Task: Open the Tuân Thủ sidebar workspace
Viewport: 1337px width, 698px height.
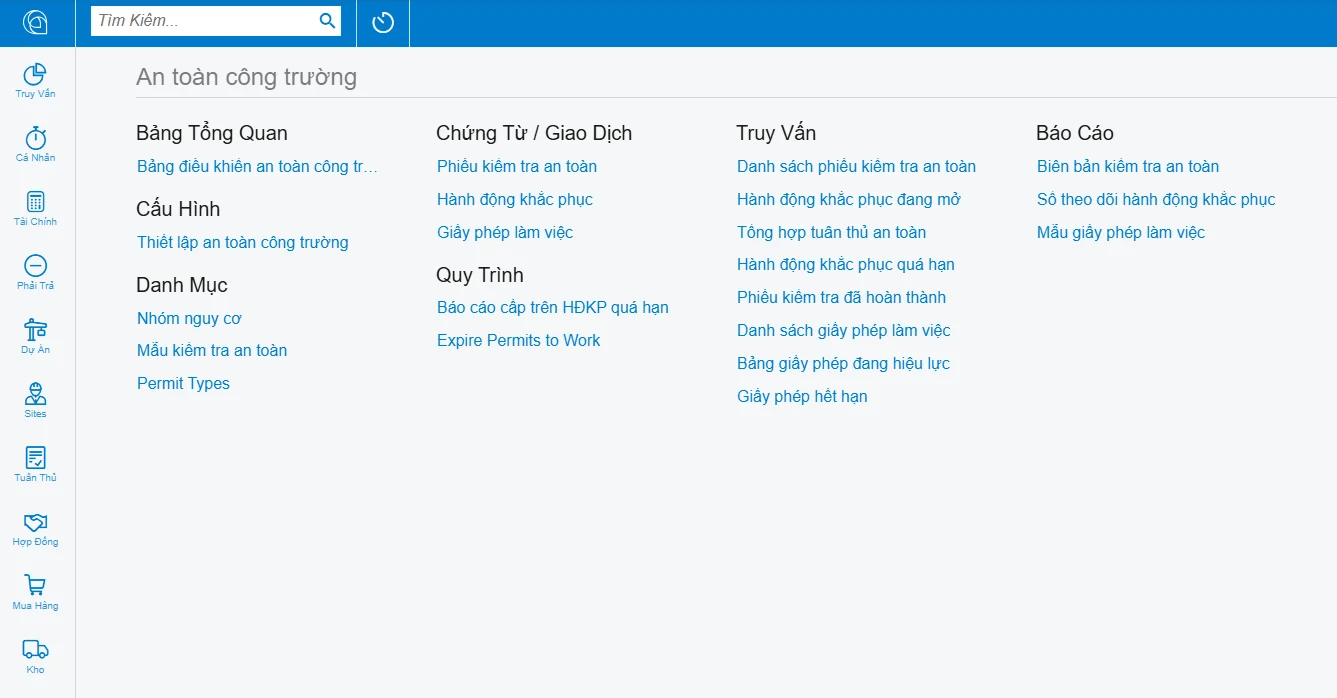Action: coord(35,465)
